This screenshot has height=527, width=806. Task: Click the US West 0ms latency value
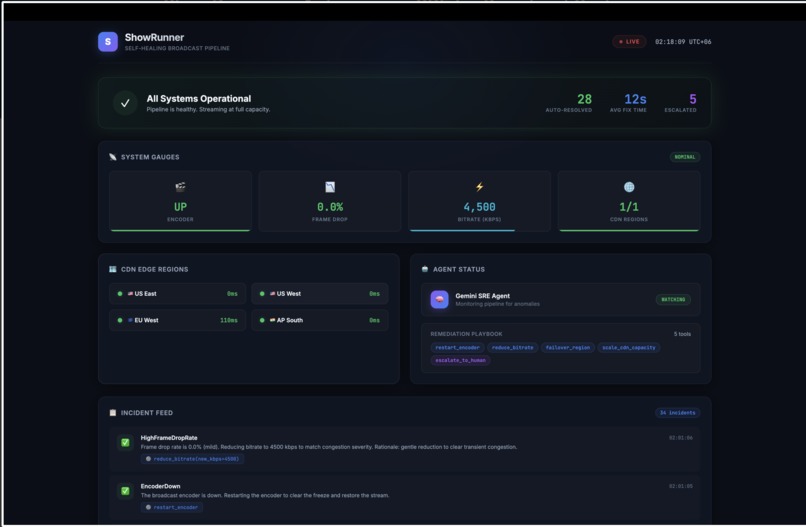pos(374,294)
